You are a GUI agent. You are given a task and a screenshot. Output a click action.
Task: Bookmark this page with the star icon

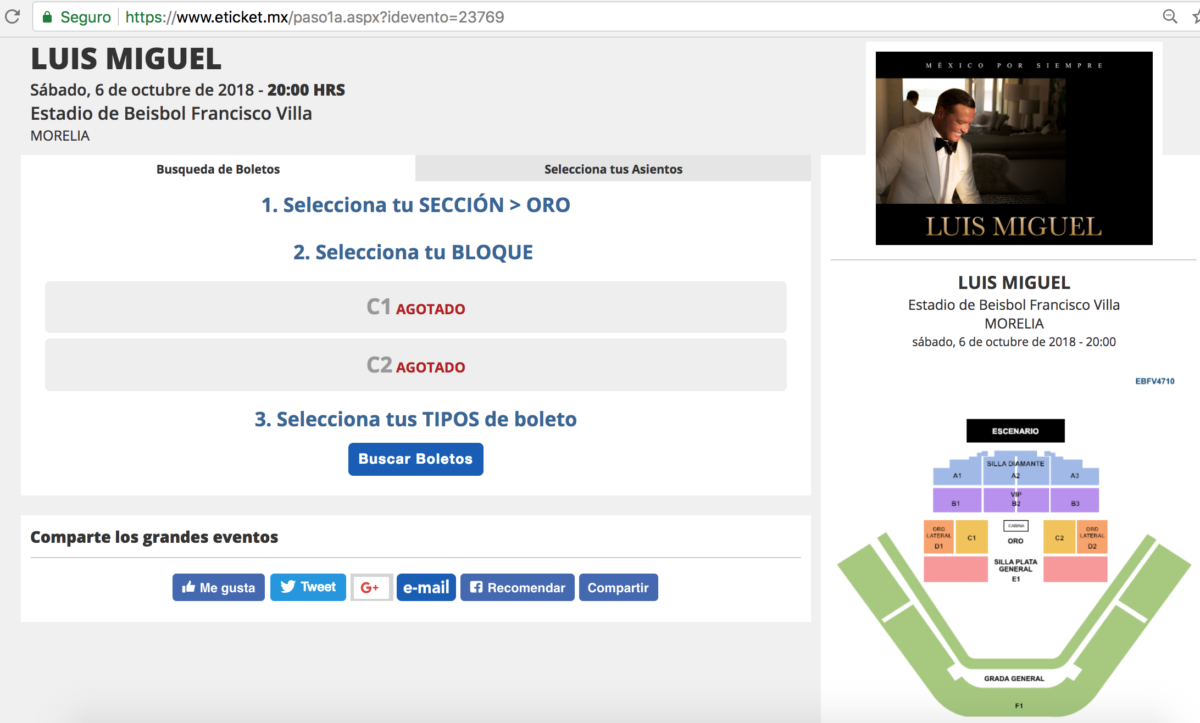pyautogui.click(x=1194, y=17)
